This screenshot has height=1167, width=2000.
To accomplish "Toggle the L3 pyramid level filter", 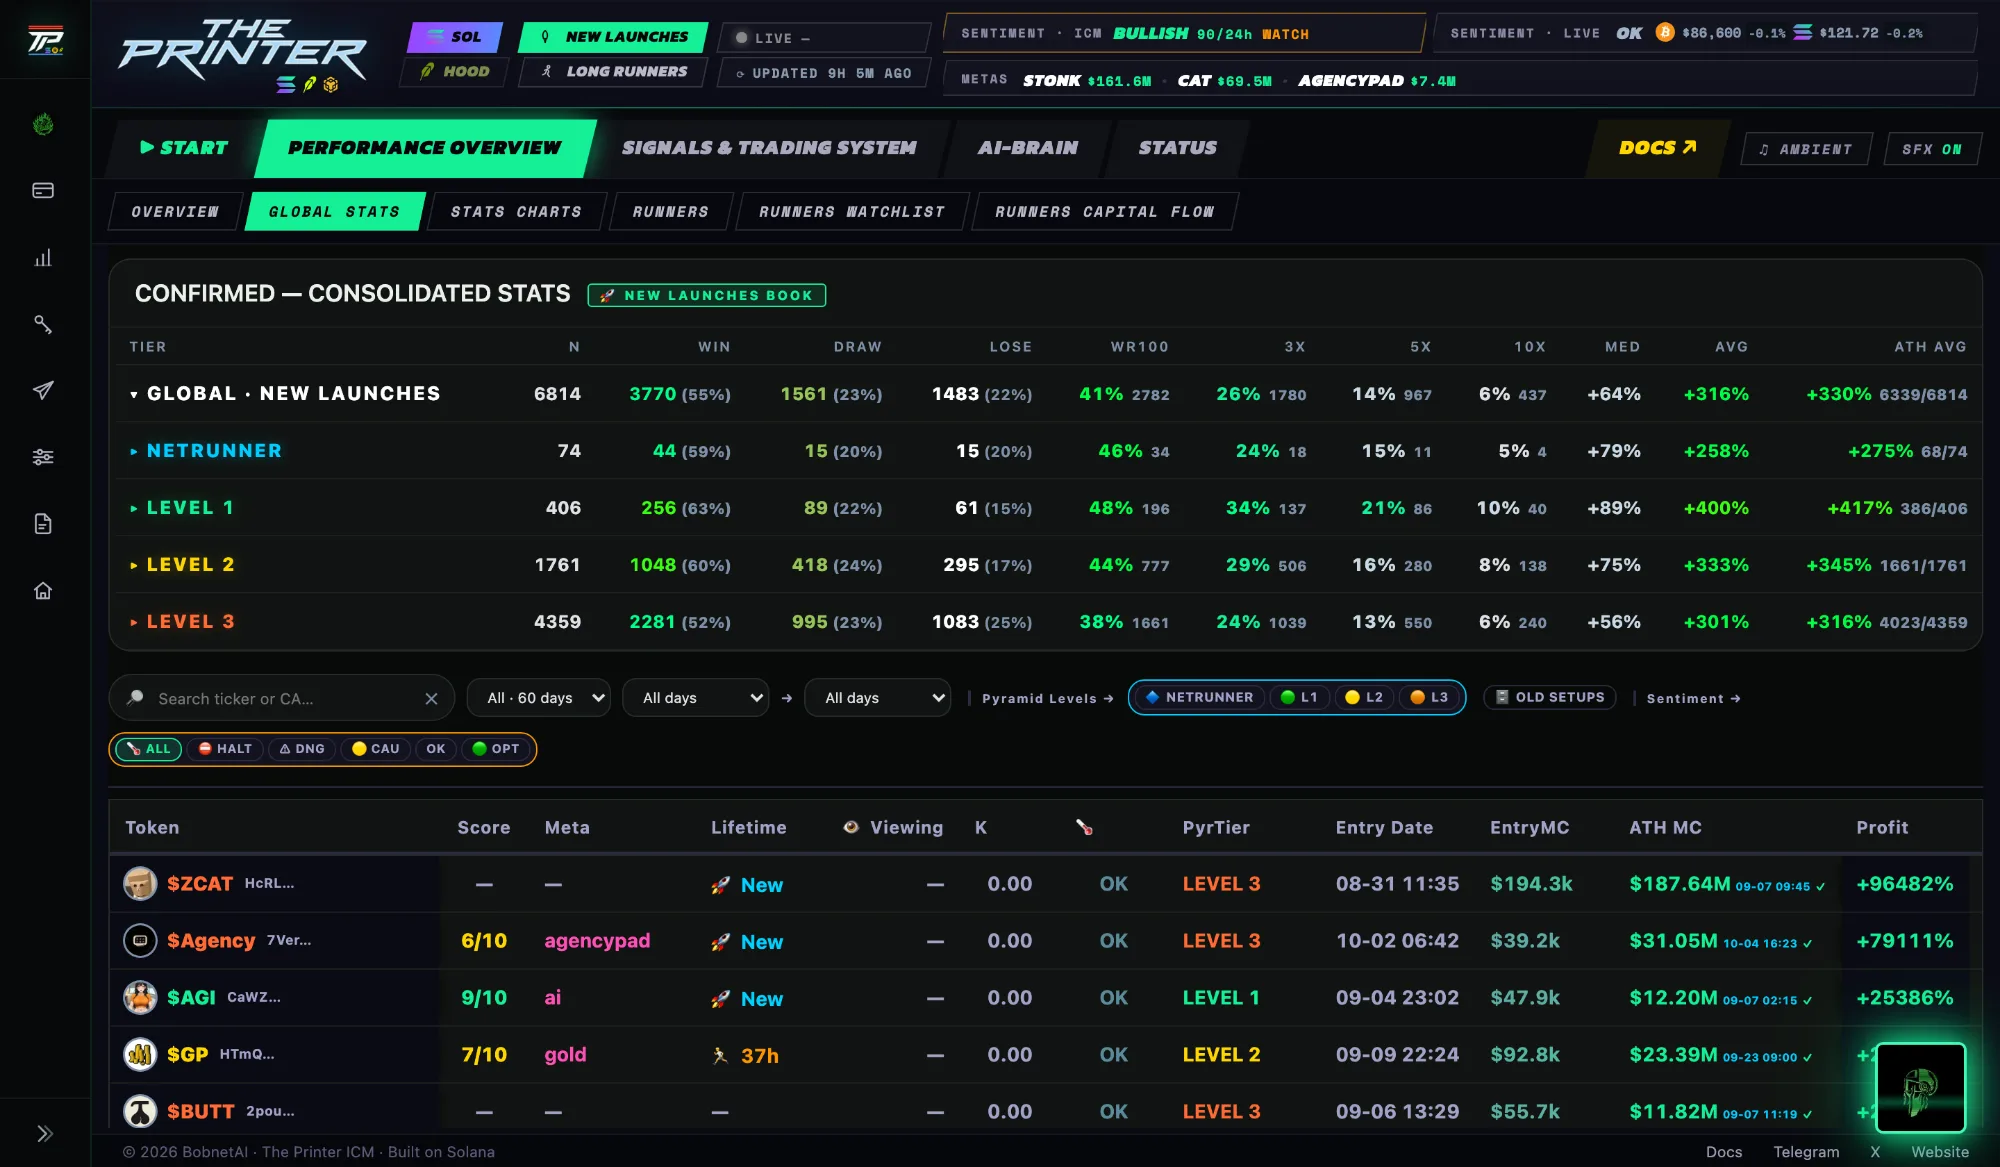I will pos(1430,698).
